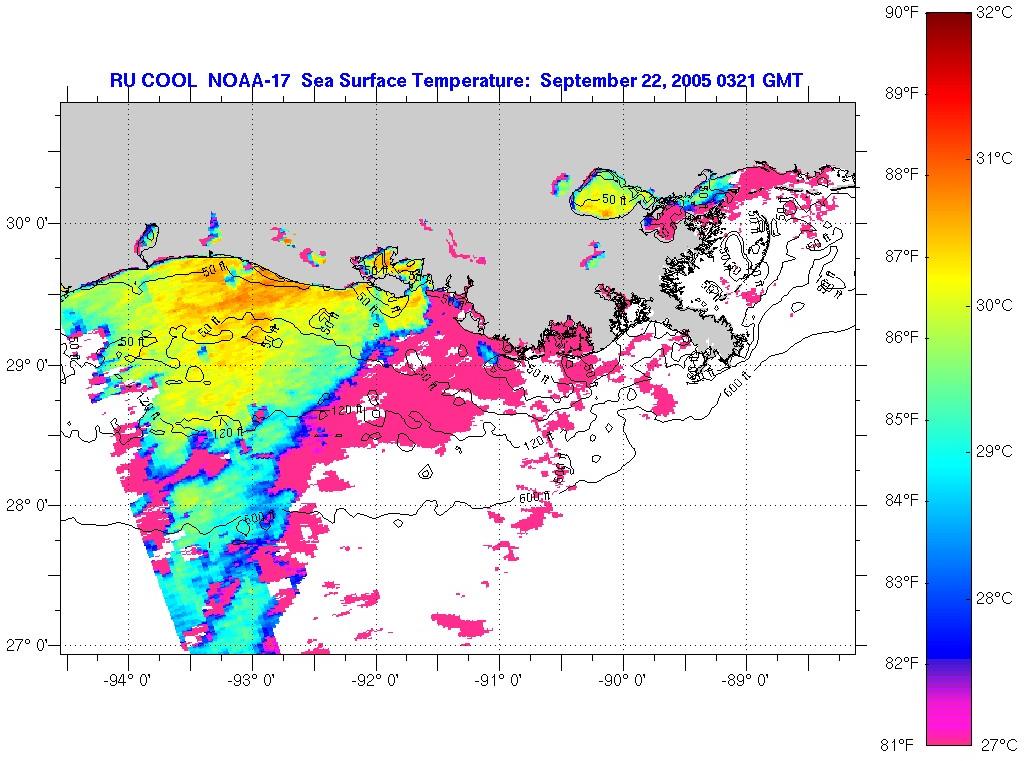Pick the 82°F scale label
The image size is (1024, 761).
[x=902, y=663]
